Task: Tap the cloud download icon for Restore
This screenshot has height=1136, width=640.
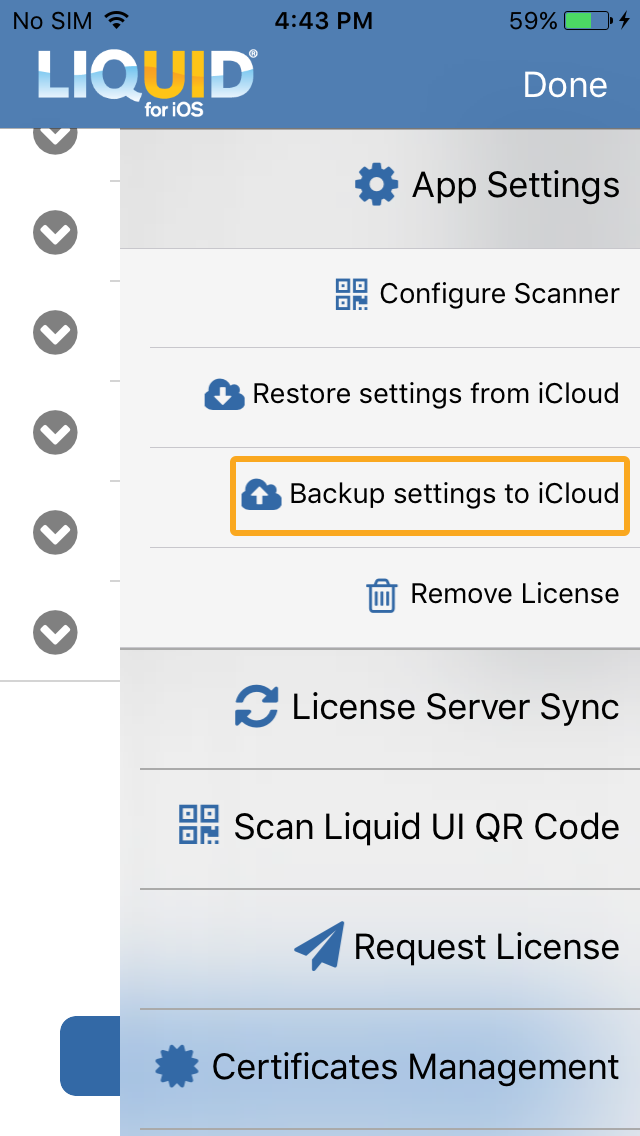Action: point(225,394)
